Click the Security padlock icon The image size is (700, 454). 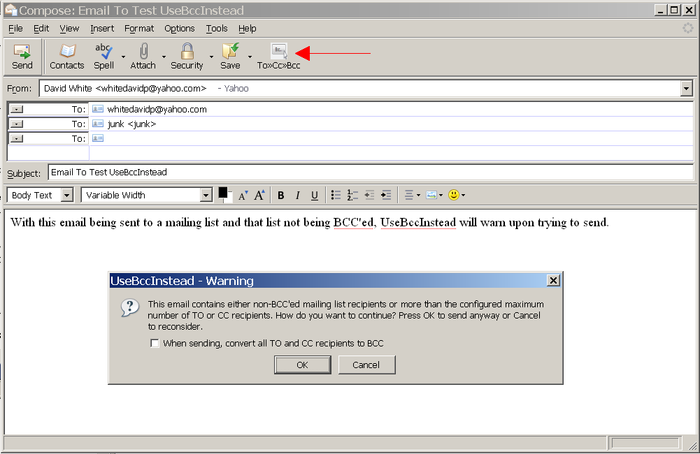coord(187,56)
